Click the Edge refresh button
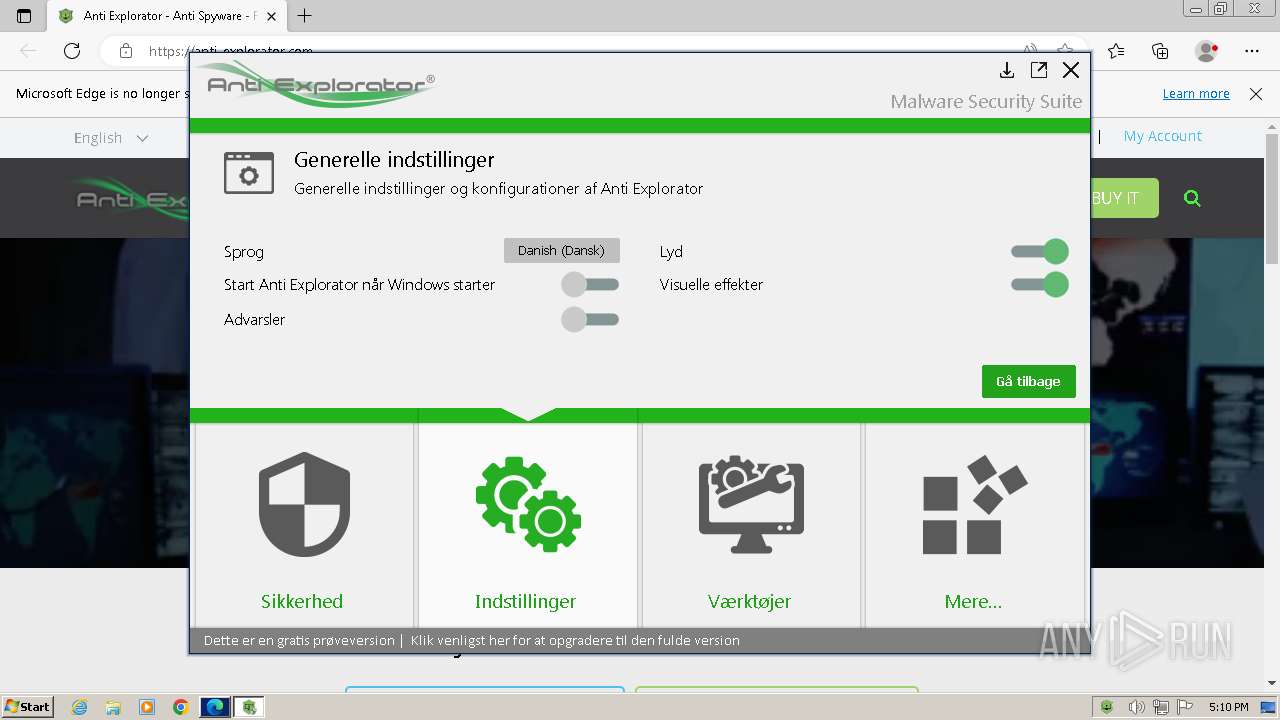 pos(72,51)
